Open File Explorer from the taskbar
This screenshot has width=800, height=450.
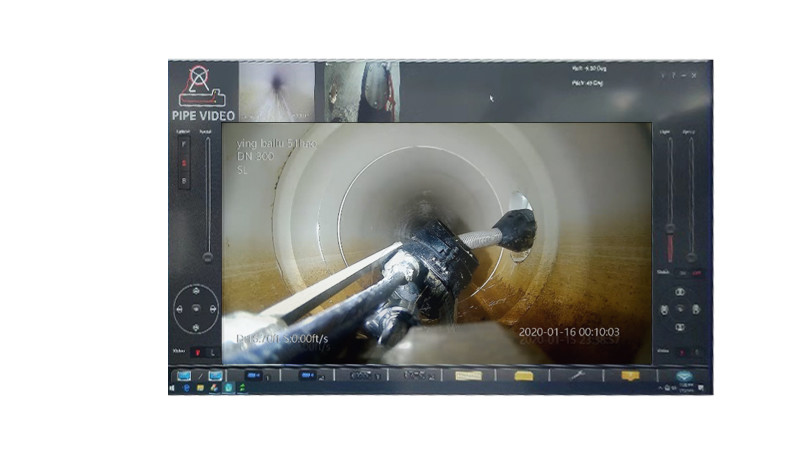(x=201, y=388)
